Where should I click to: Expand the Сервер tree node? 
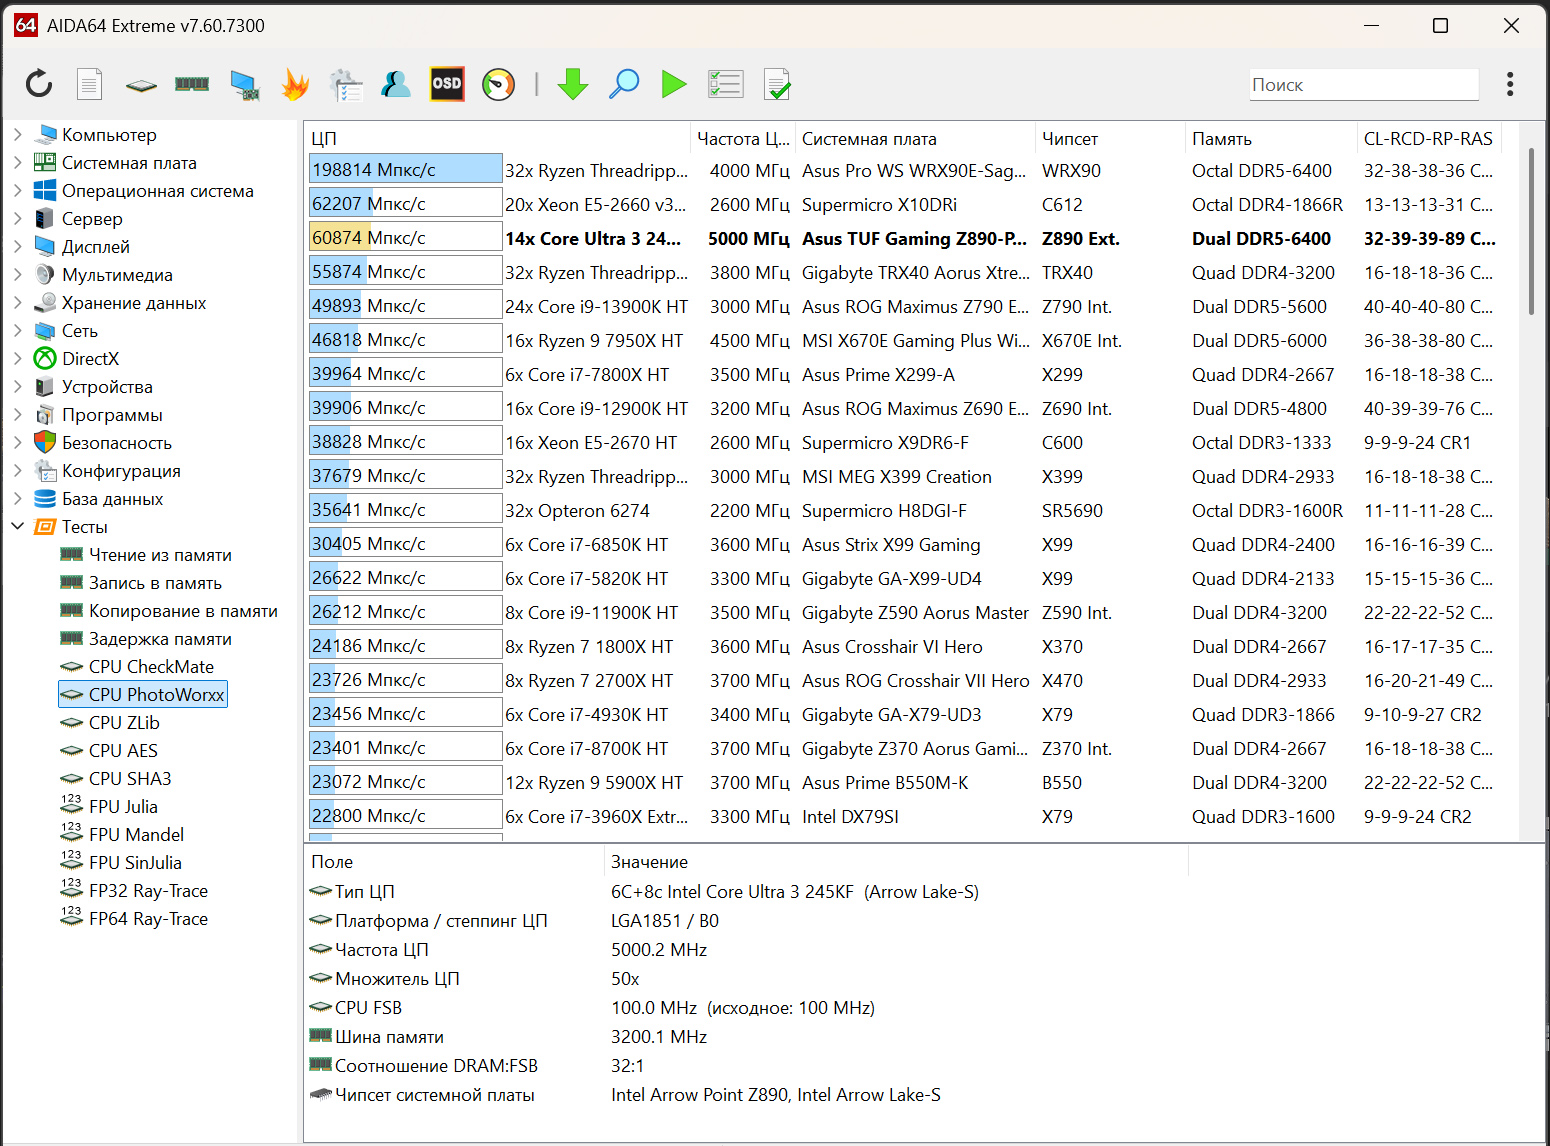[17, 218]
